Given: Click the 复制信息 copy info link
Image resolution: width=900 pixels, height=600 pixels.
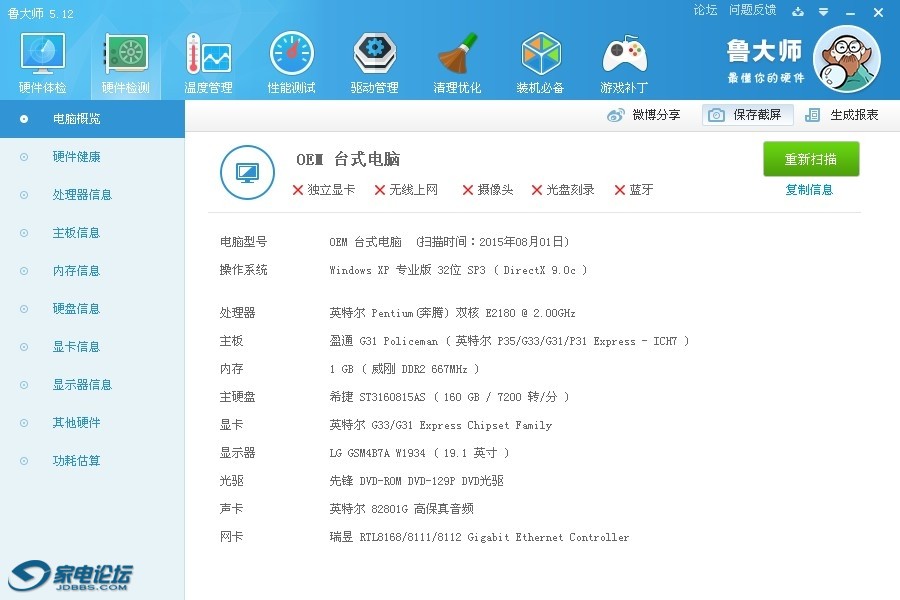Looking at the screenshot, I should click(x=809, y=190).
